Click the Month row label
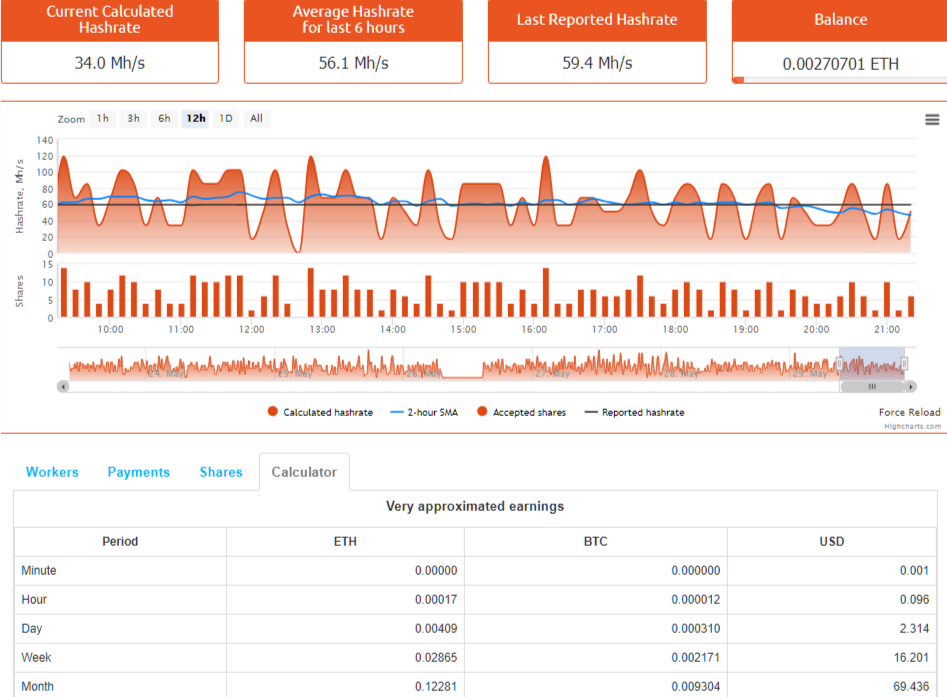 (x=37, y=686)
